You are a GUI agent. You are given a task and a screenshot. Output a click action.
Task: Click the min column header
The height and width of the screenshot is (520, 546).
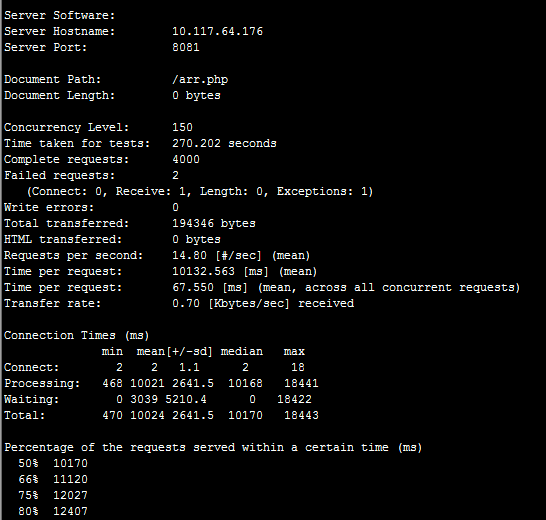click(112, 351)
